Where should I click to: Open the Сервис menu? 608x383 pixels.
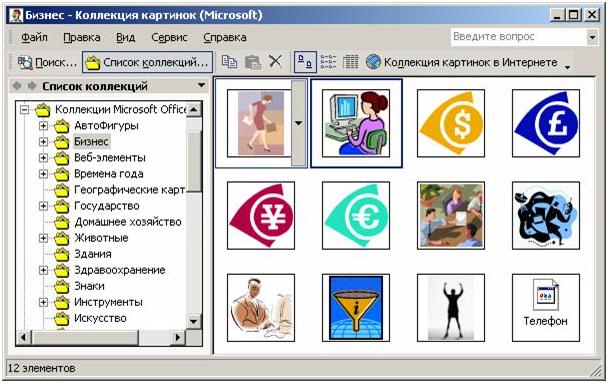(169, 38)
